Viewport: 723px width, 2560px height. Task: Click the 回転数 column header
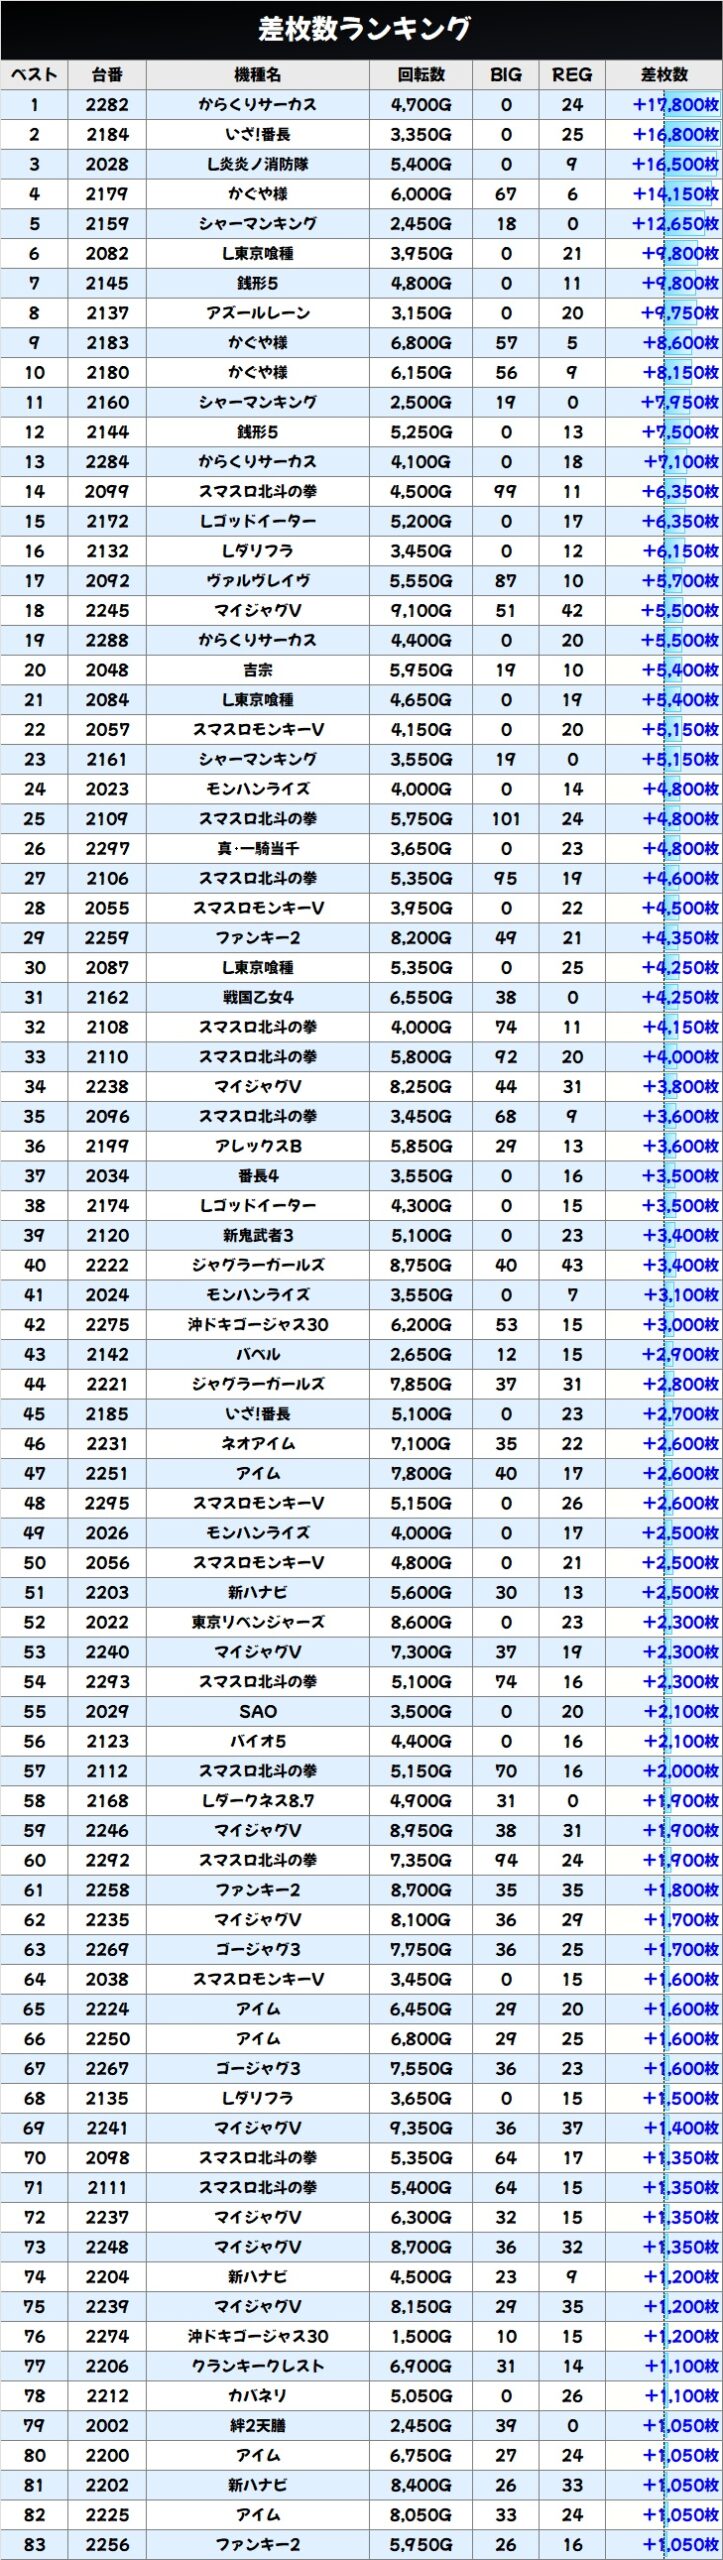421,75
